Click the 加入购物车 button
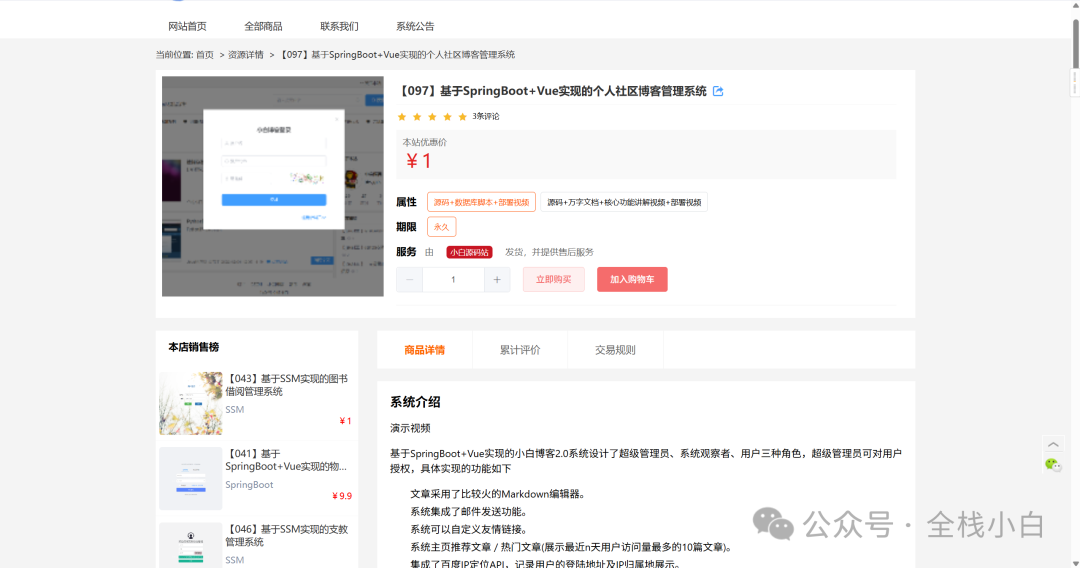The image size is (1080, 568). [632, 280]
